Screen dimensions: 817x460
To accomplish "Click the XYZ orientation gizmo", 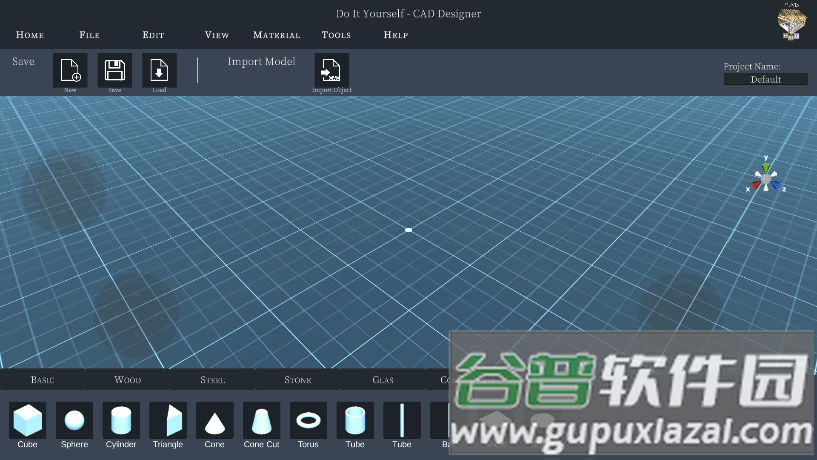I will (766, 177).
